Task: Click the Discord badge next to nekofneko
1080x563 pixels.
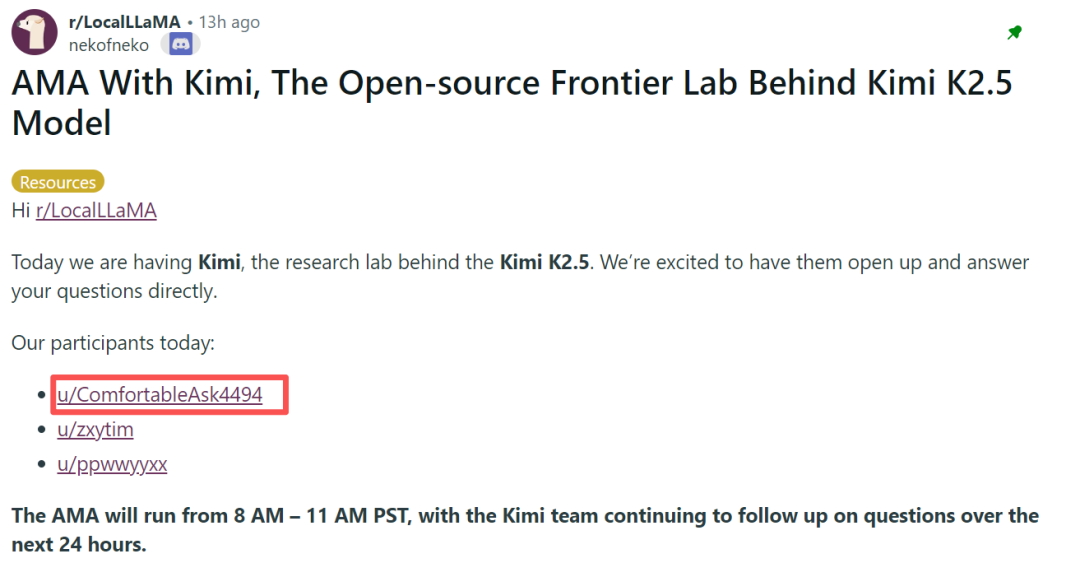Action: click(181, 44)
